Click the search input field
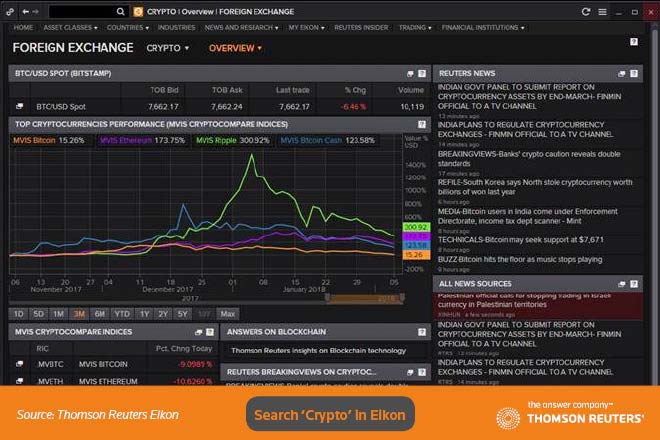The image size is (660, 440). coord(82,12)
